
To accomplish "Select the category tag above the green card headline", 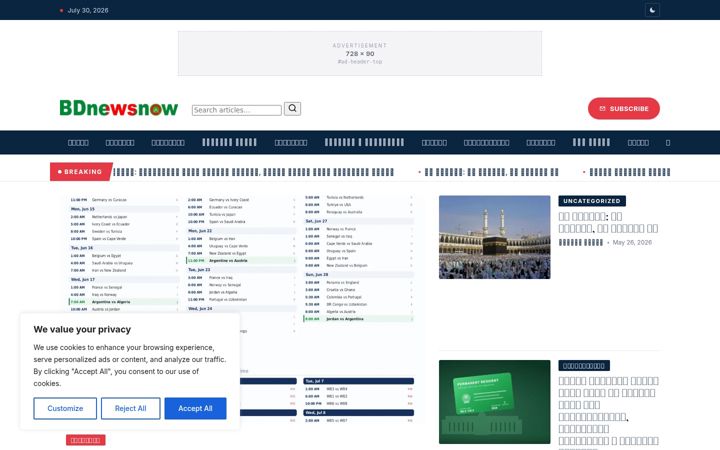I will [584, 366].
